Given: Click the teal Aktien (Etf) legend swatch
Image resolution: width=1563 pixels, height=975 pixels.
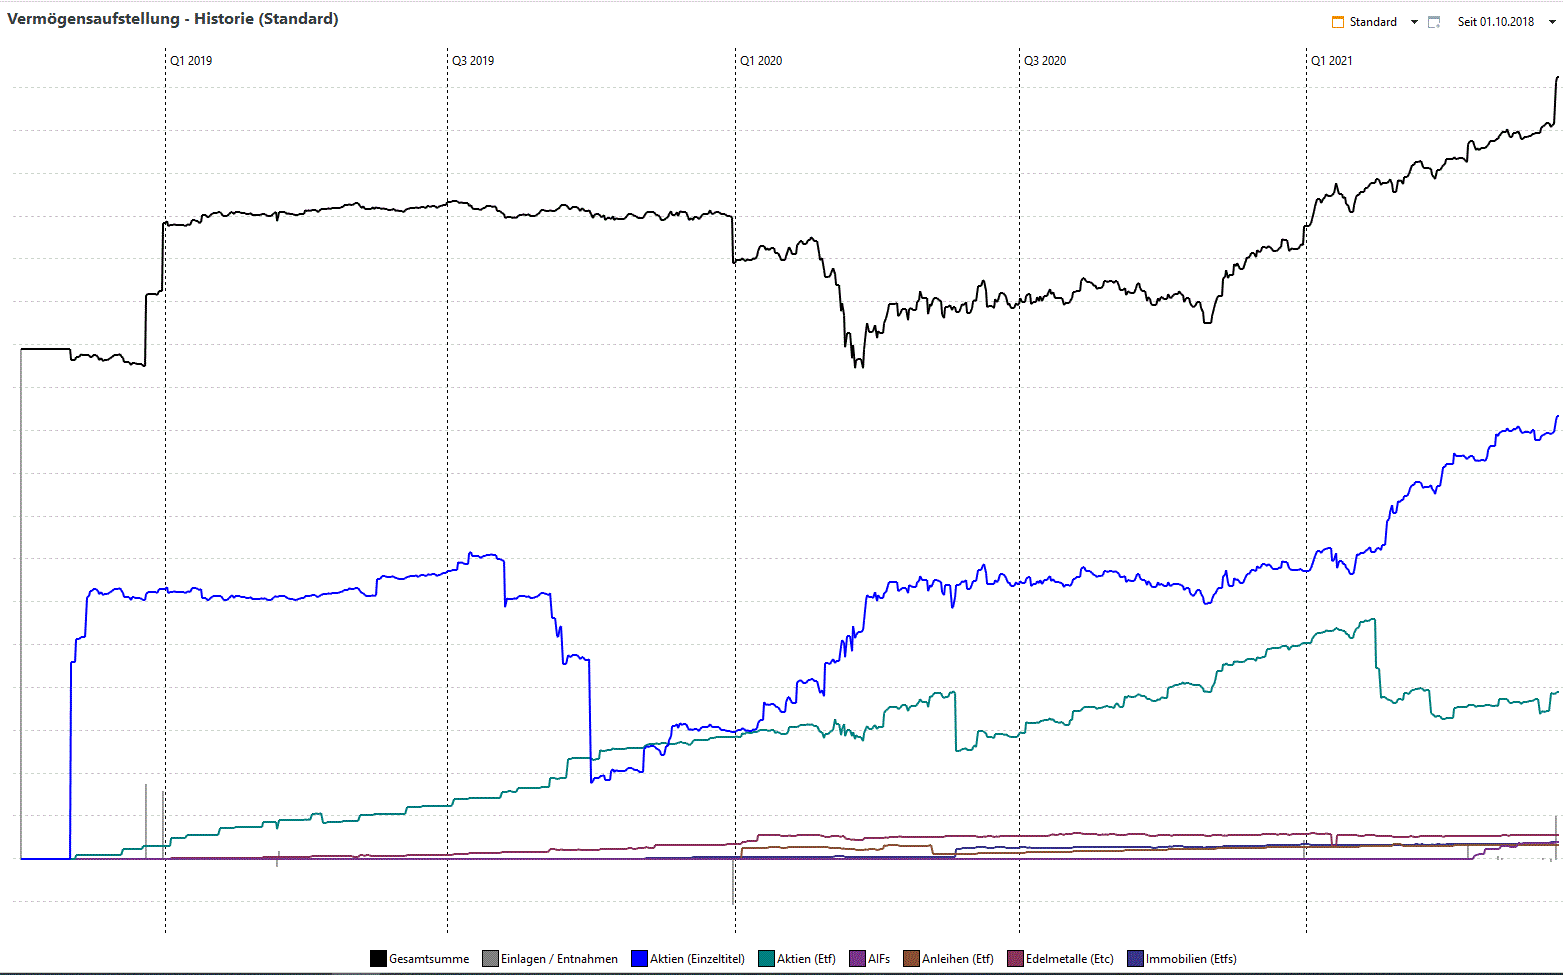Looking at the screenshot, I should click(766, 959).
